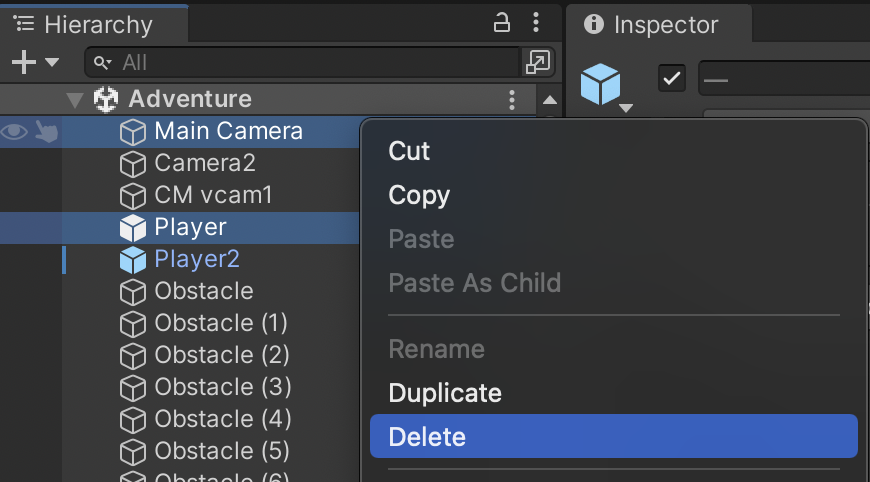
Task: Switch to the Inspector tab
Action: pyautogui.click(x=653, y=24)
